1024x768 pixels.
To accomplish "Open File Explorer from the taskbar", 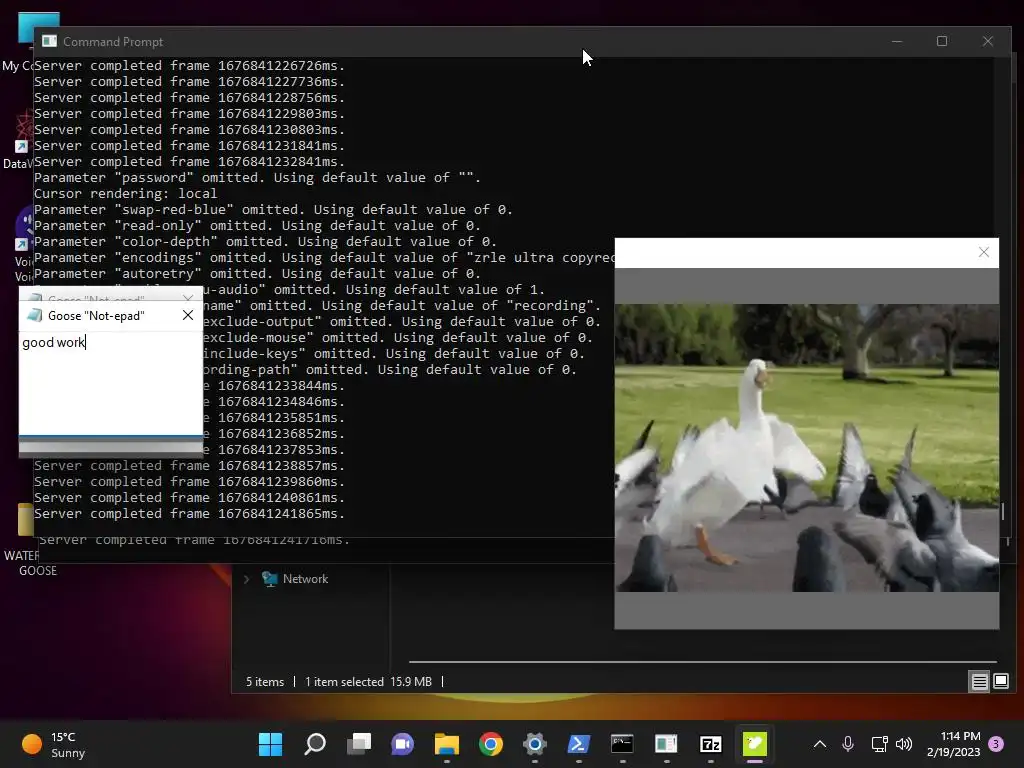I will point(447,744).
